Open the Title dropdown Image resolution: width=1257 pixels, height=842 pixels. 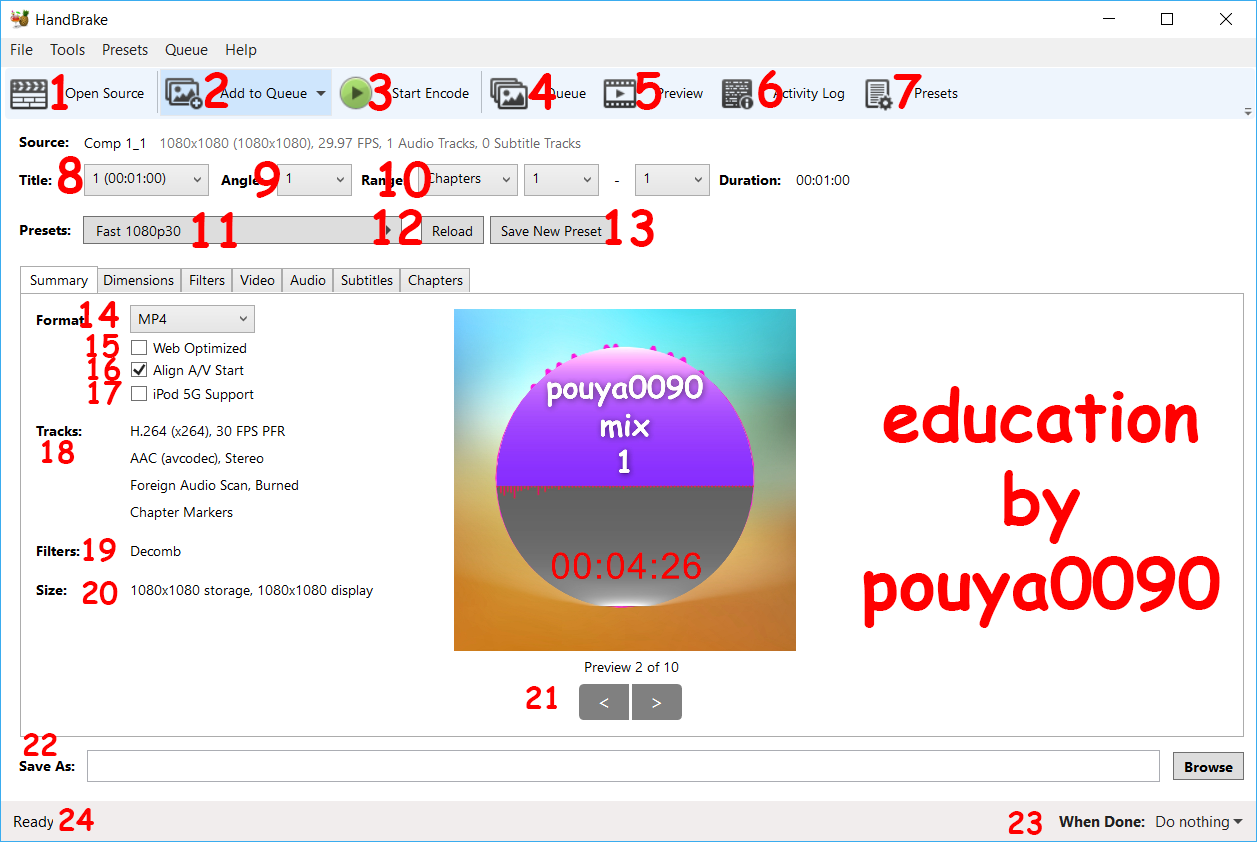click(146, 180)
